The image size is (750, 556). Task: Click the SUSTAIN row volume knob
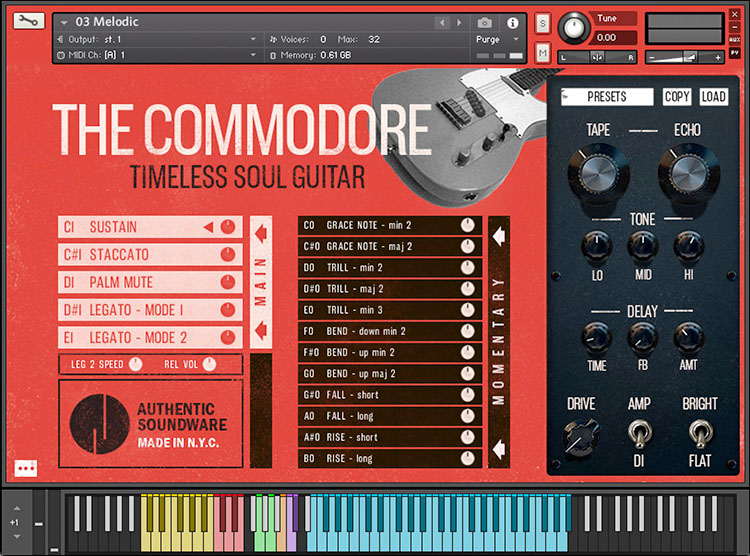click(228, 227)
